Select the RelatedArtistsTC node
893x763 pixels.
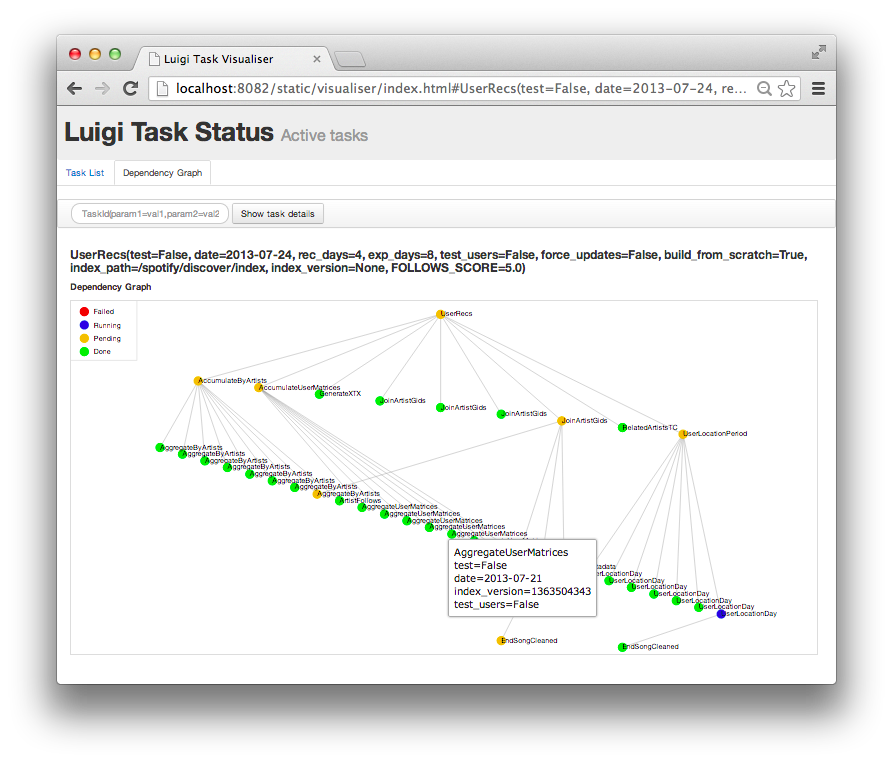coord(621,427)
